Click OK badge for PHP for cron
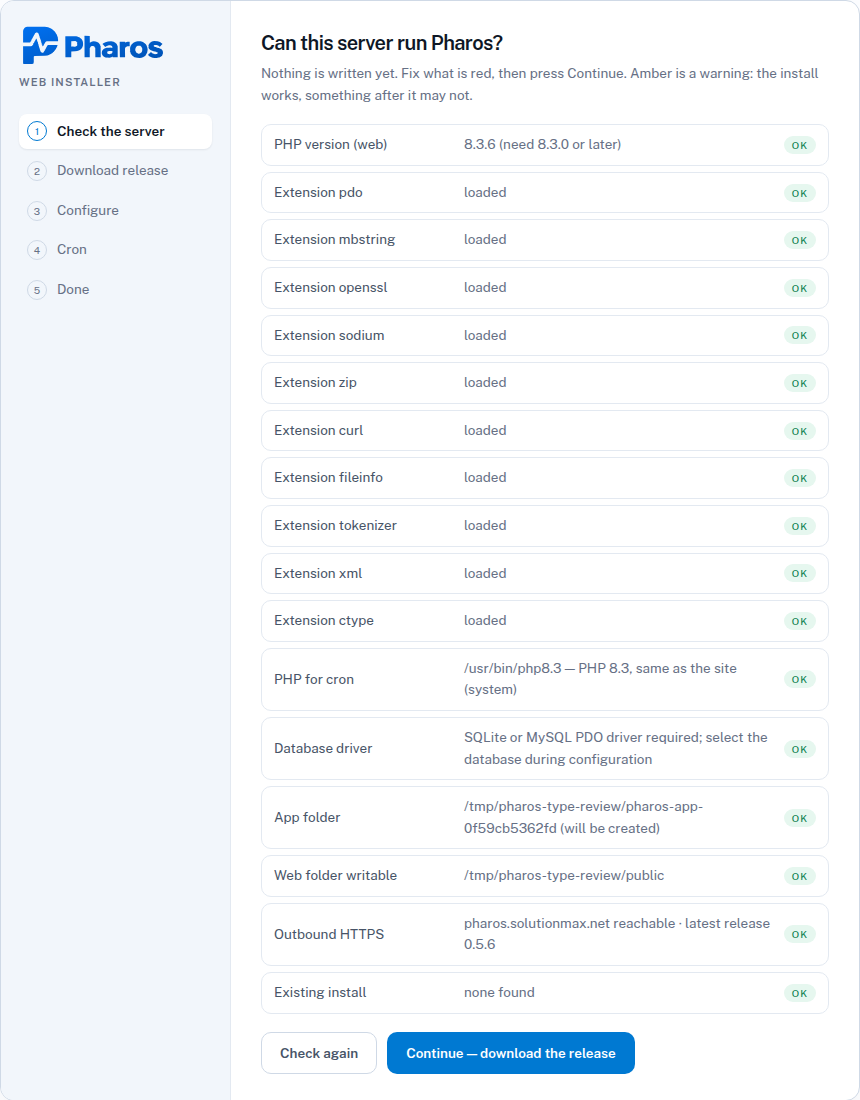Image resolution: width=860 pixels, height=1100 pixels. pyautogui.click(x=800, y=679)
